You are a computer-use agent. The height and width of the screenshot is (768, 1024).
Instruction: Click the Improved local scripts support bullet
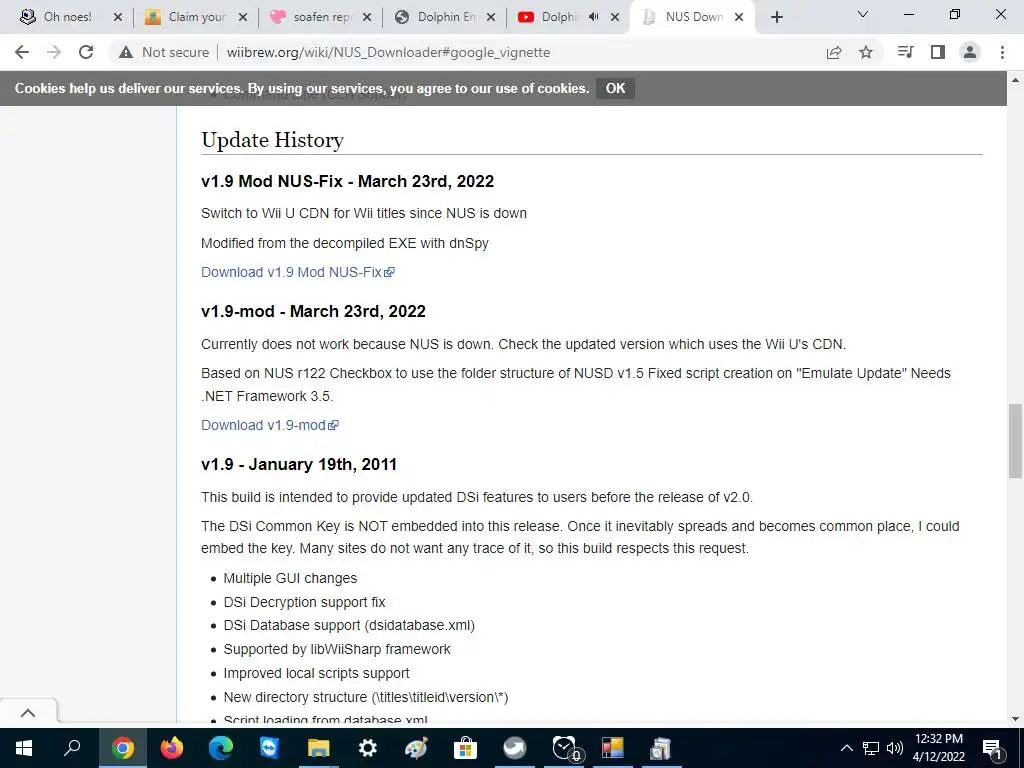tap(316, 673)
